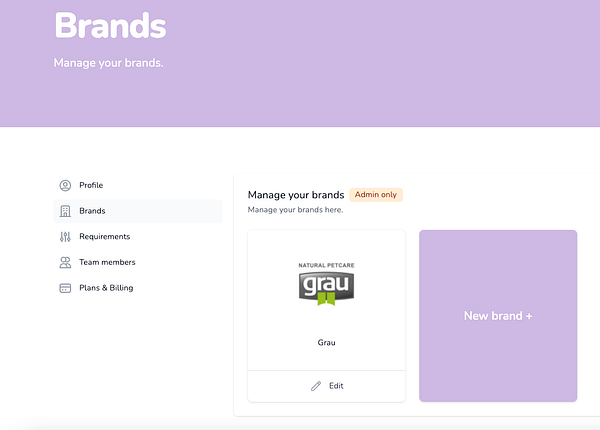Image resolution: width=600 pixels, height=430 pixels.
Task: Click the large Brands page title
Action: 111,26
